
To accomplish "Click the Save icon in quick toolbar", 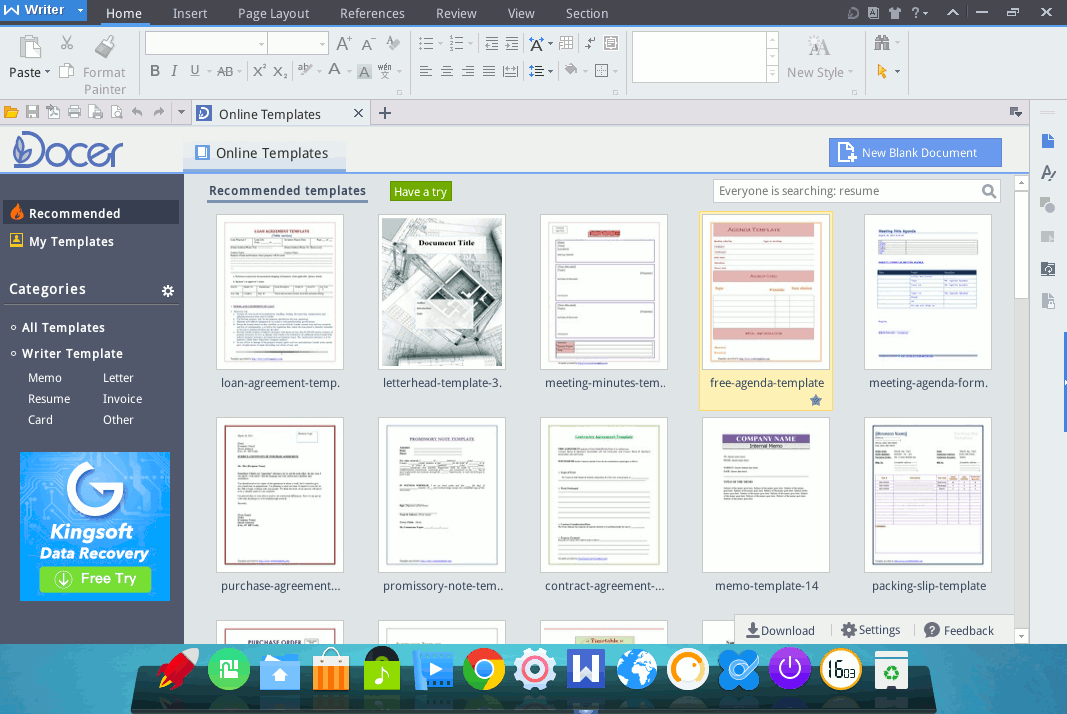I will click(32, 113).
